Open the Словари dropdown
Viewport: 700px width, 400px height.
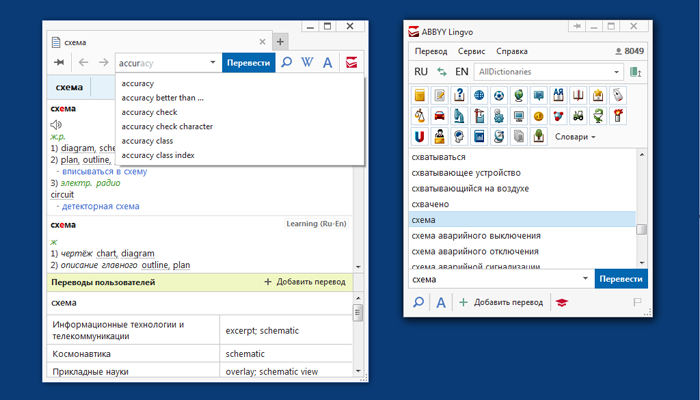coord(574,136)
